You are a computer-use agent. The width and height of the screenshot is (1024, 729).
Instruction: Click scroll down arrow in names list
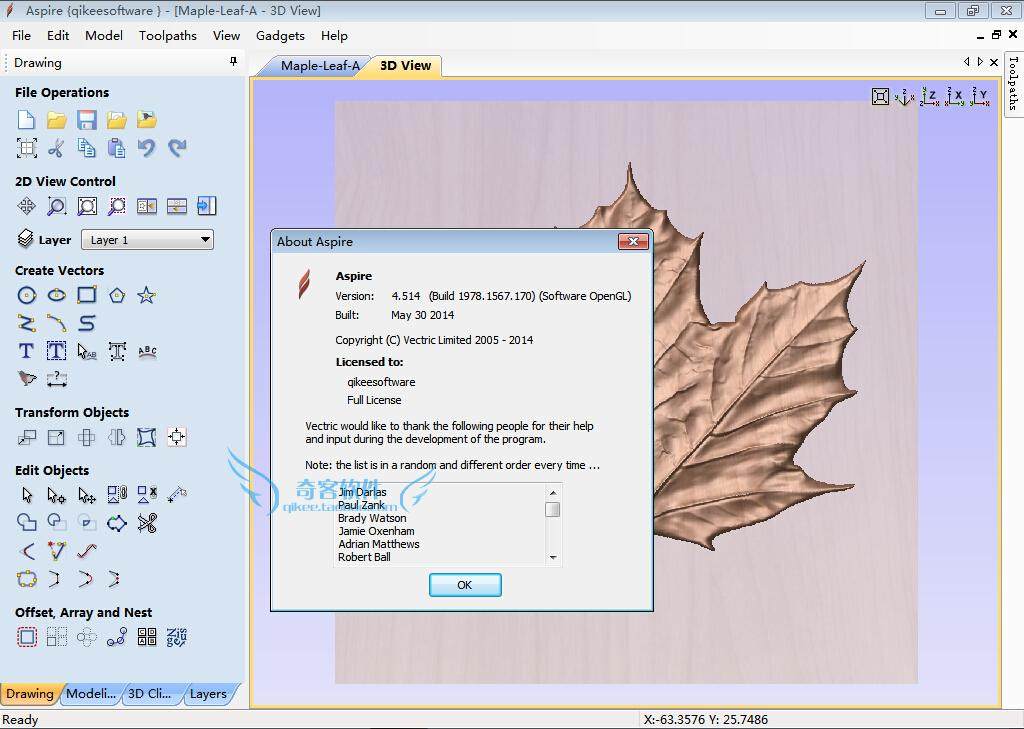point(553,558)
